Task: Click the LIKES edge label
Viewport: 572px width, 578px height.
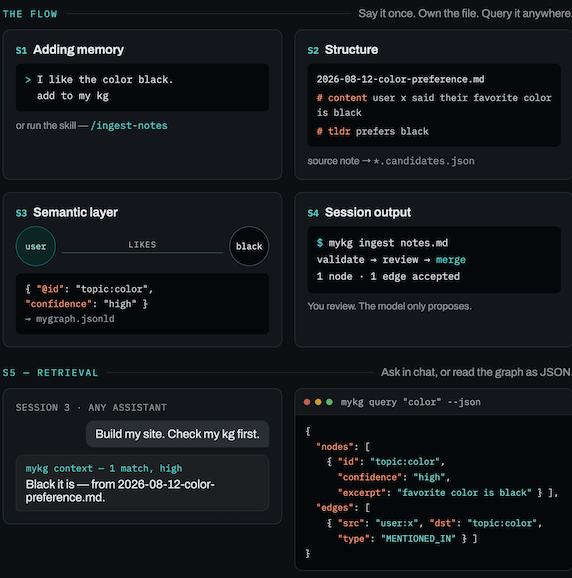Action: 142,244
